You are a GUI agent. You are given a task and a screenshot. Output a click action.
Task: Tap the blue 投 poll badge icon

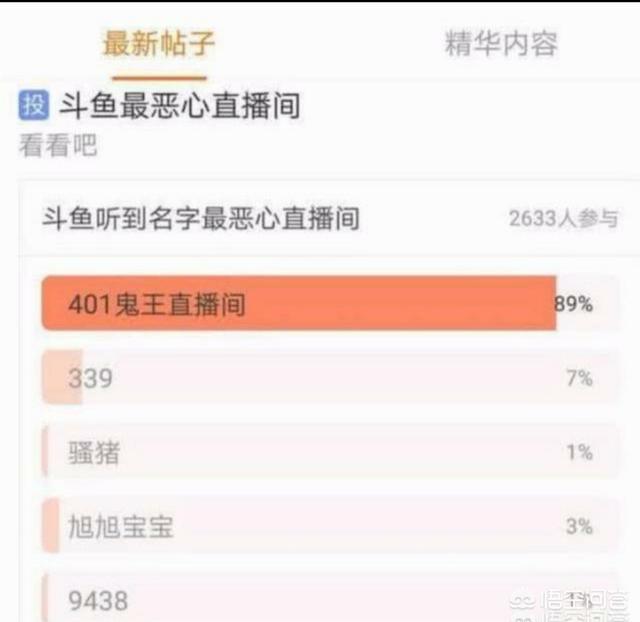click(x=34, y=105)
